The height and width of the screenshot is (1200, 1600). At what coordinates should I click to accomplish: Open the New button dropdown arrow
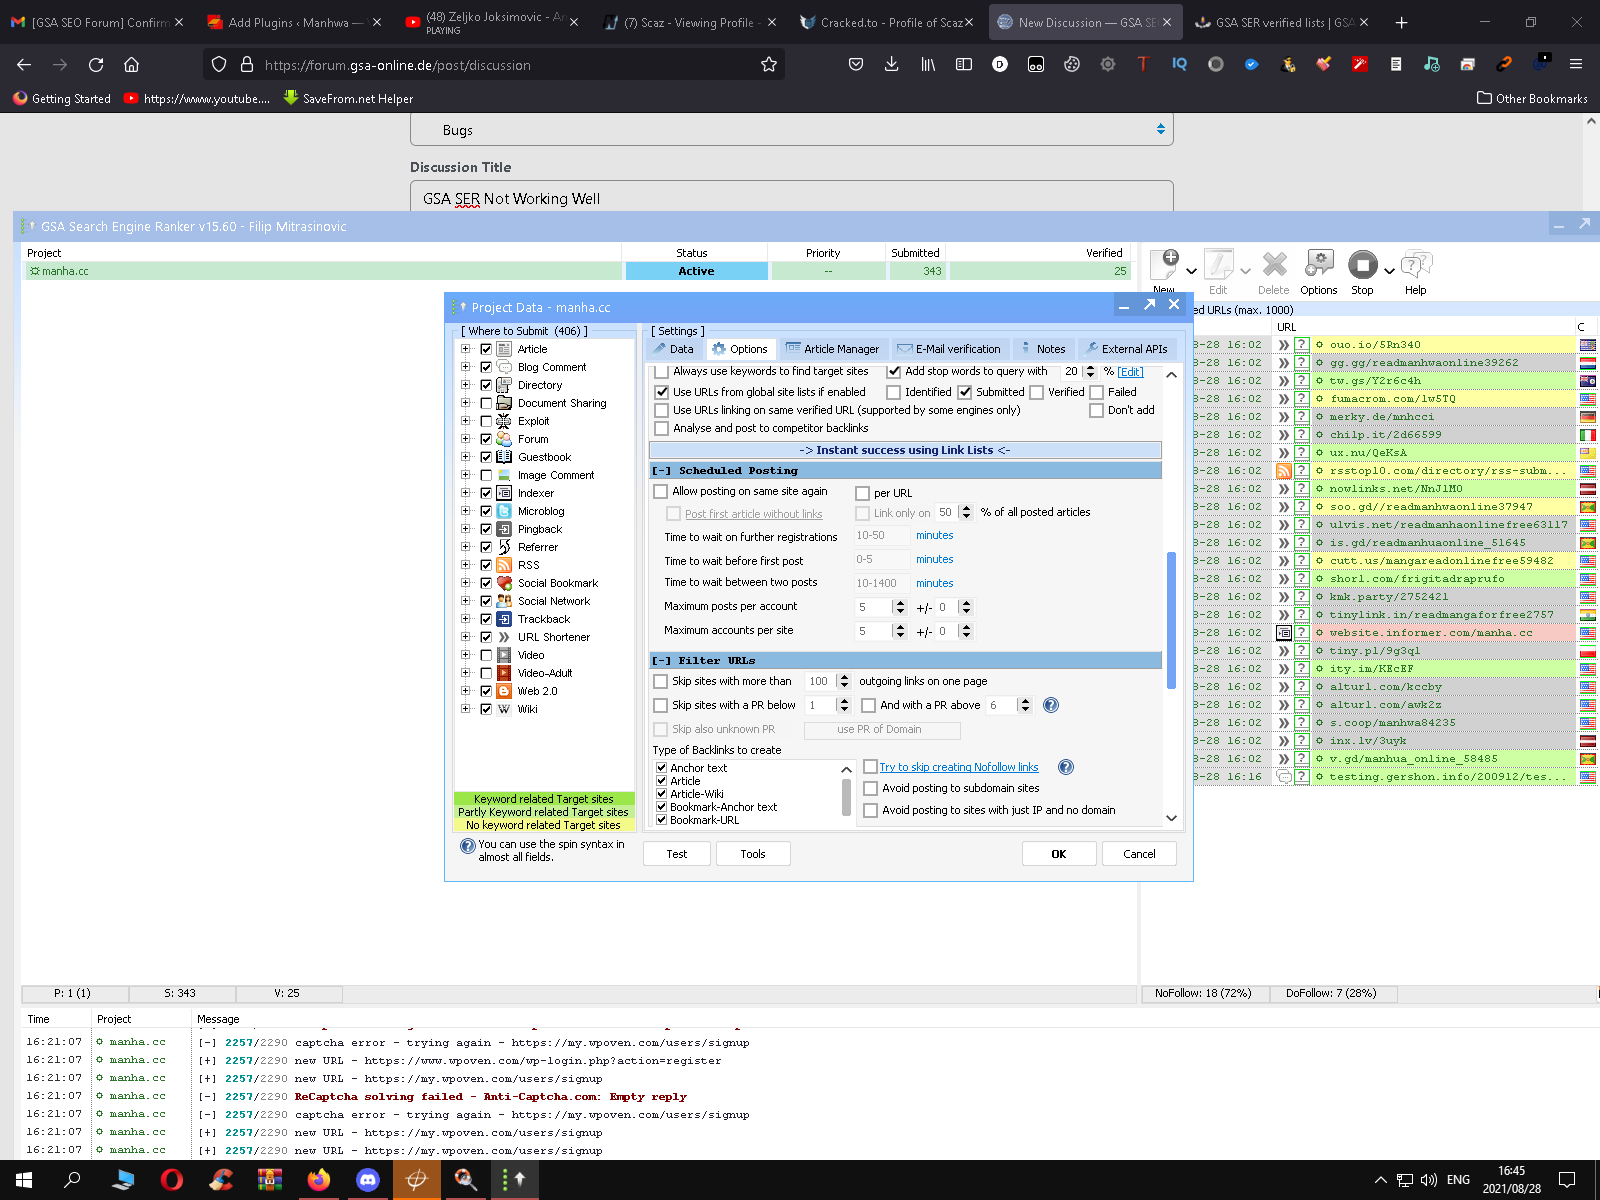[x=1191, y=271]
